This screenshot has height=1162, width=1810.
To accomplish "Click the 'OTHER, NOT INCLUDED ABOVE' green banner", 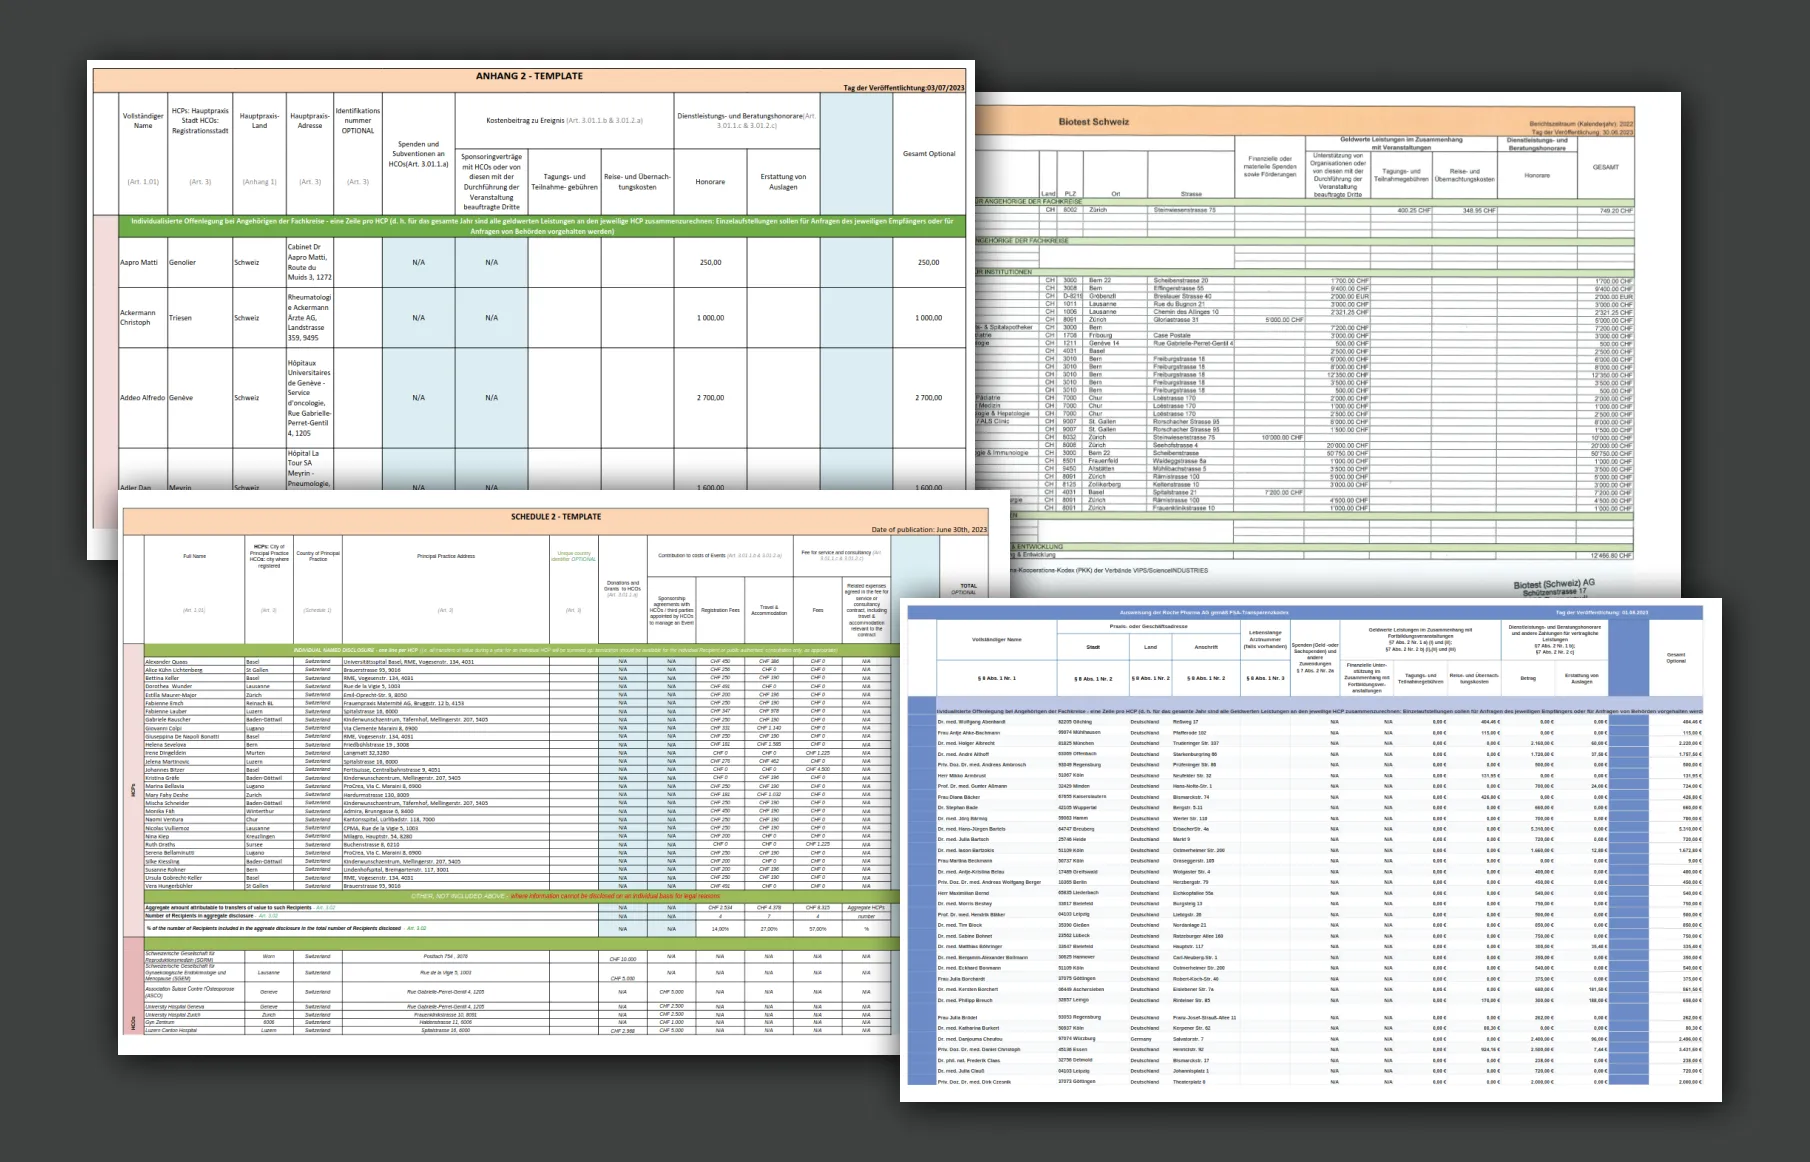I will [460, 896].
